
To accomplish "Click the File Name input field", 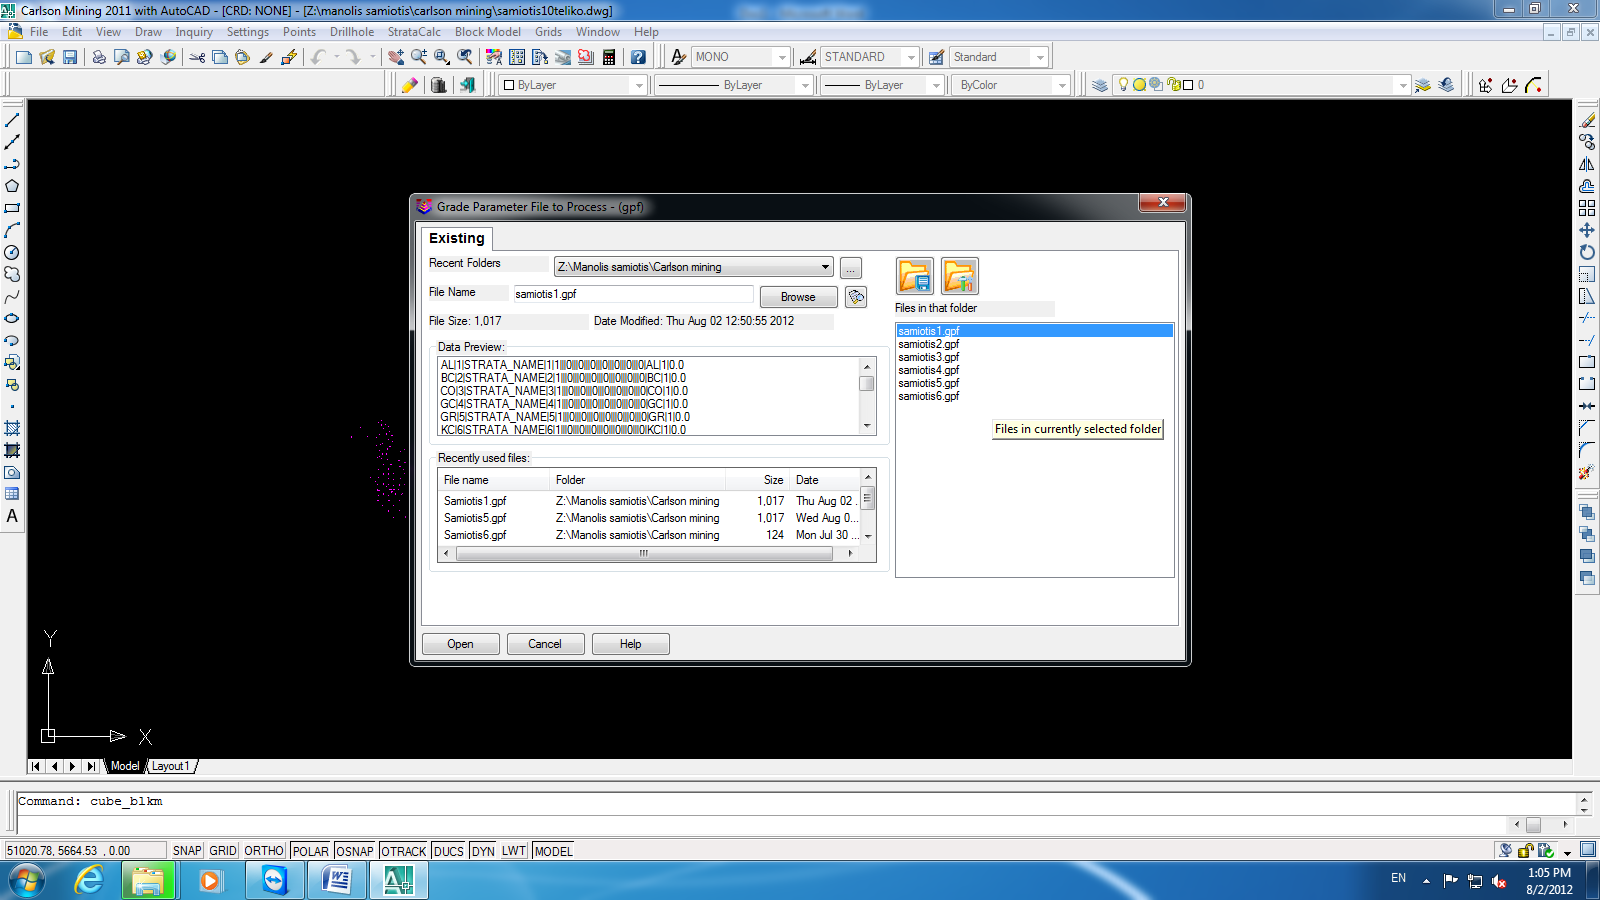I will point(633,294).
